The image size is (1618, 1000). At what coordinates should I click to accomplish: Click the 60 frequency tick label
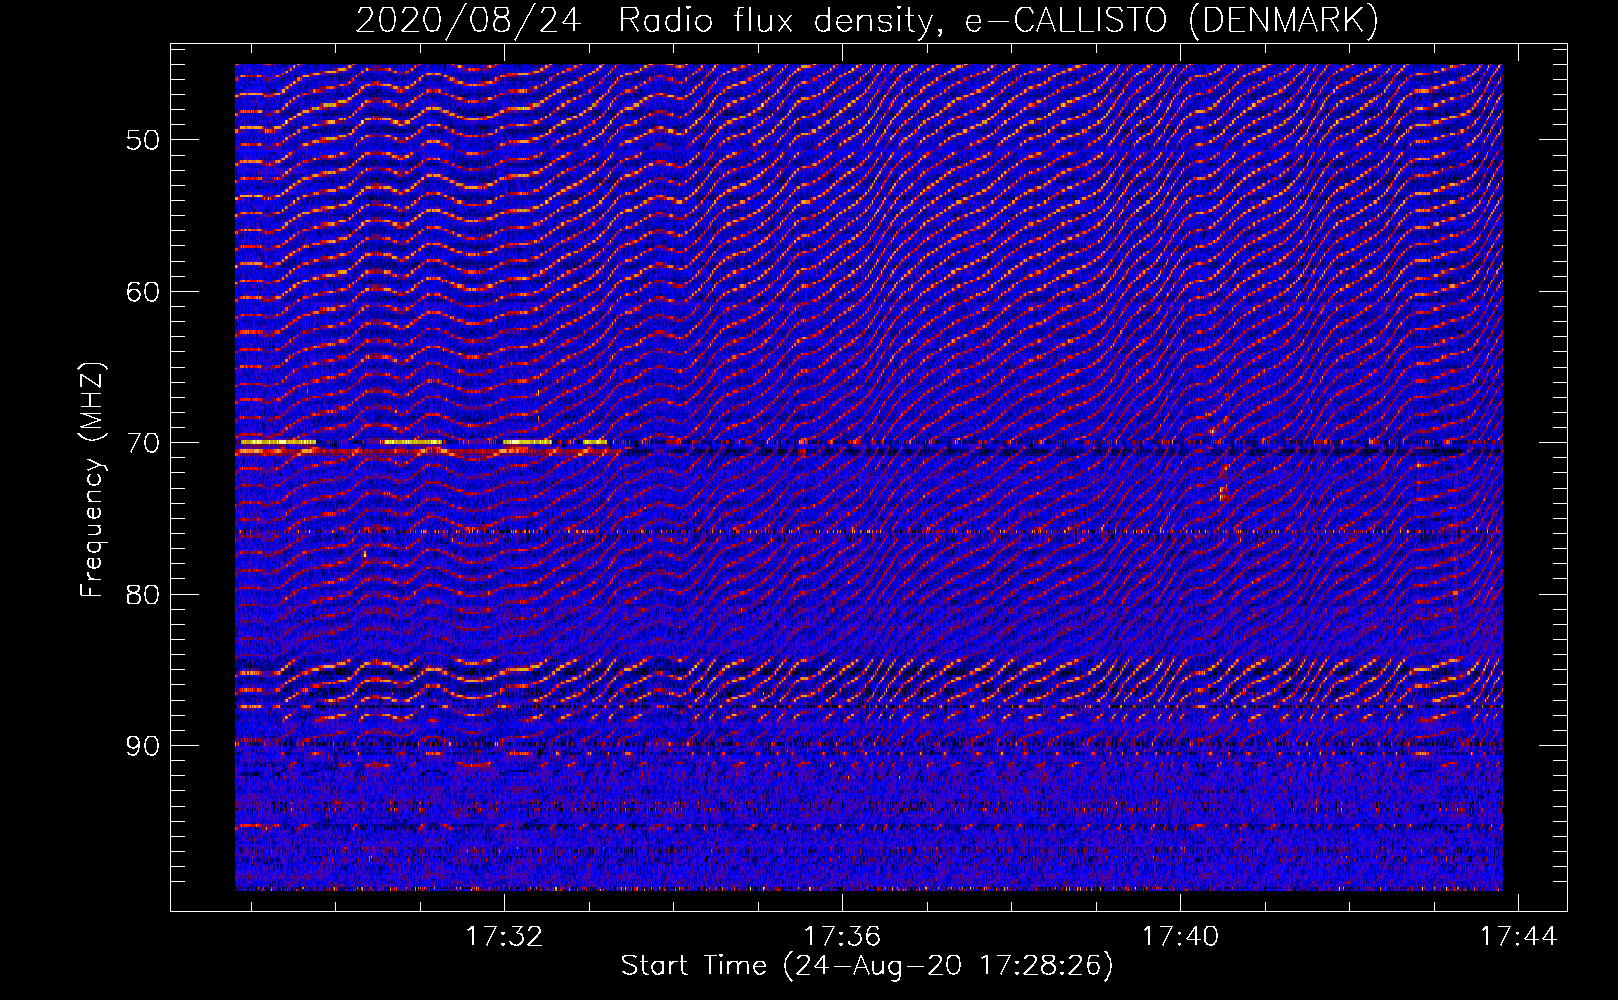pos(143,292)
